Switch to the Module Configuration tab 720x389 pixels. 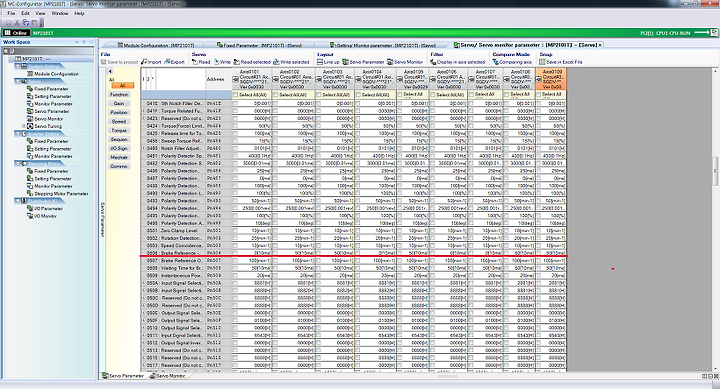(156, 45)
